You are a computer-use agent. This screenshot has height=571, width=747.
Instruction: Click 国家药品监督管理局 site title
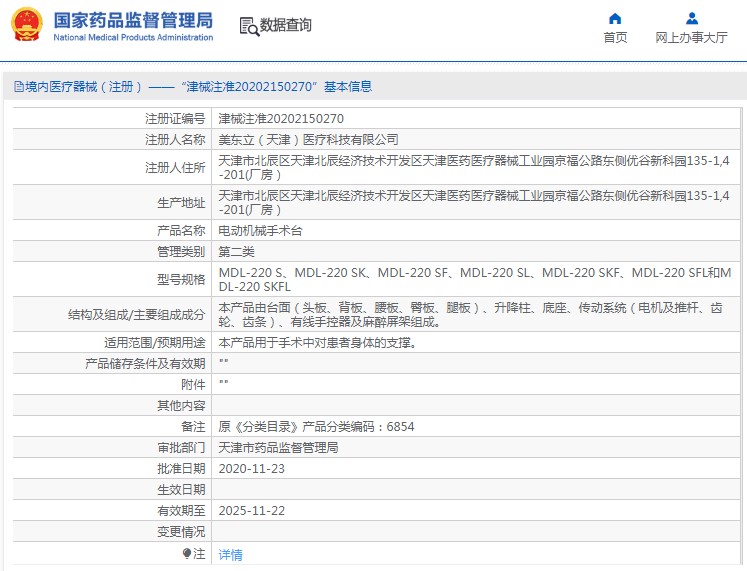133,20
